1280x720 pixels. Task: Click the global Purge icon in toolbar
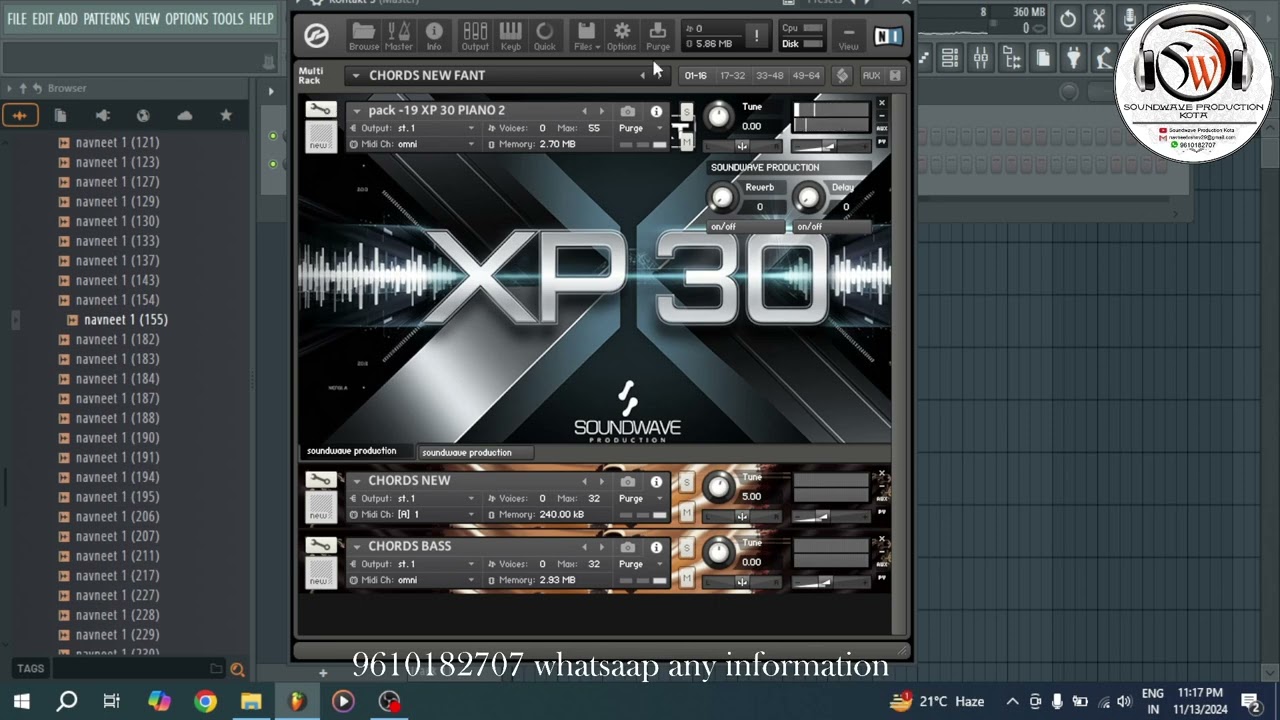pos(658,36)
